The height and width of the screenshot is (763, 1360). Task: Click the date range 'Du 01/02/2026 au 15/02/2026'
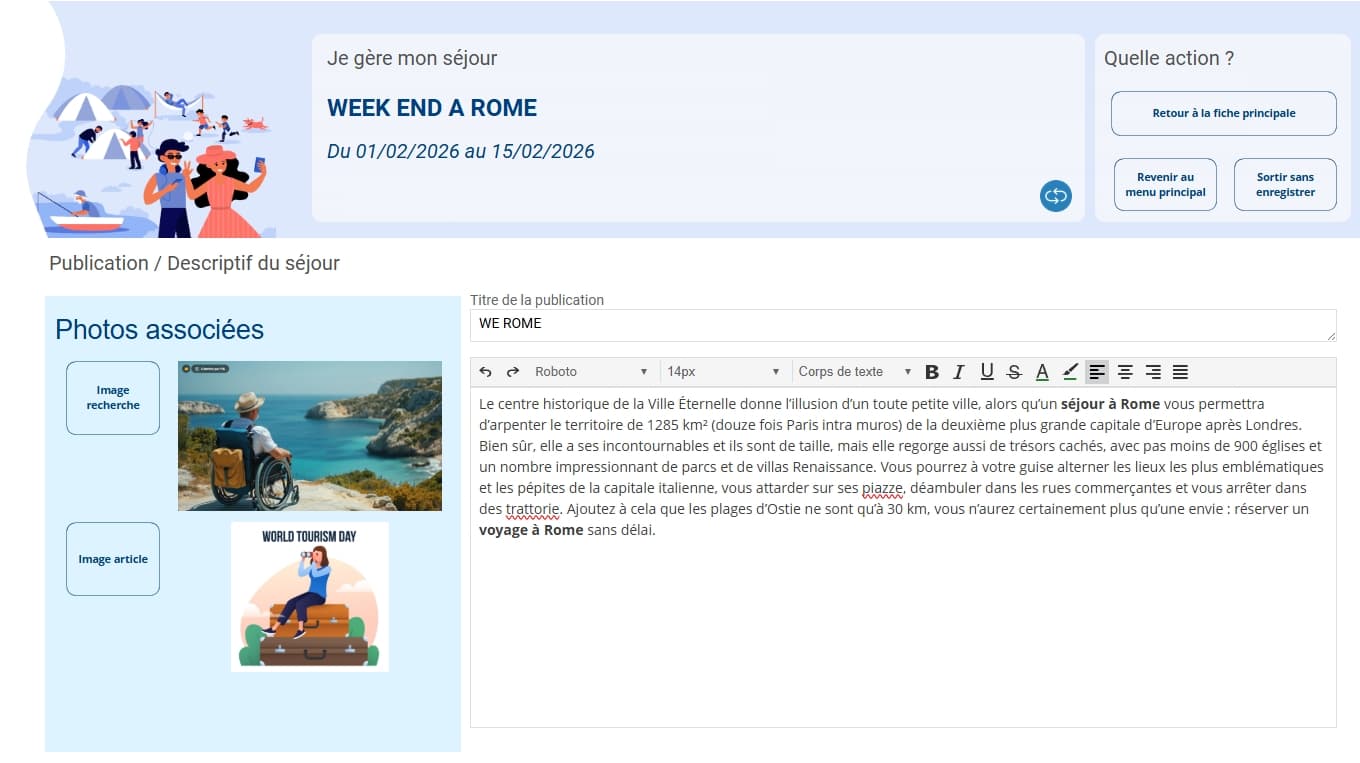[461, 152]
